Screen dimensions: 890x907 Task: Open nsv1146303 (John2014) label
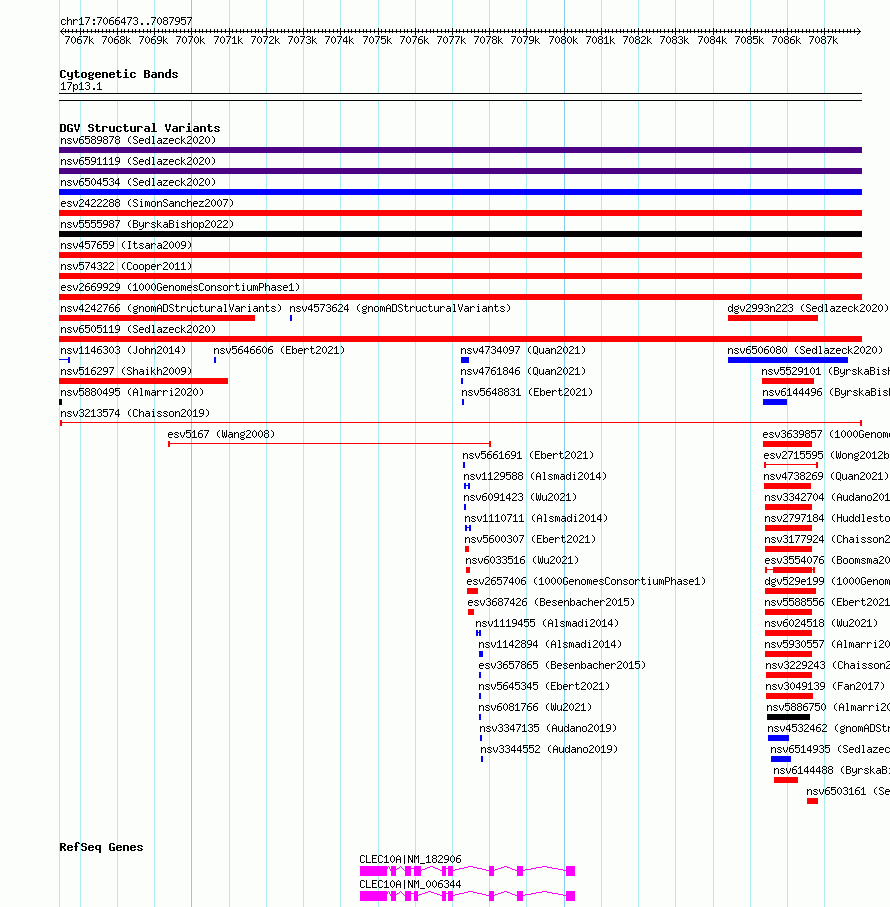point(123,351)
